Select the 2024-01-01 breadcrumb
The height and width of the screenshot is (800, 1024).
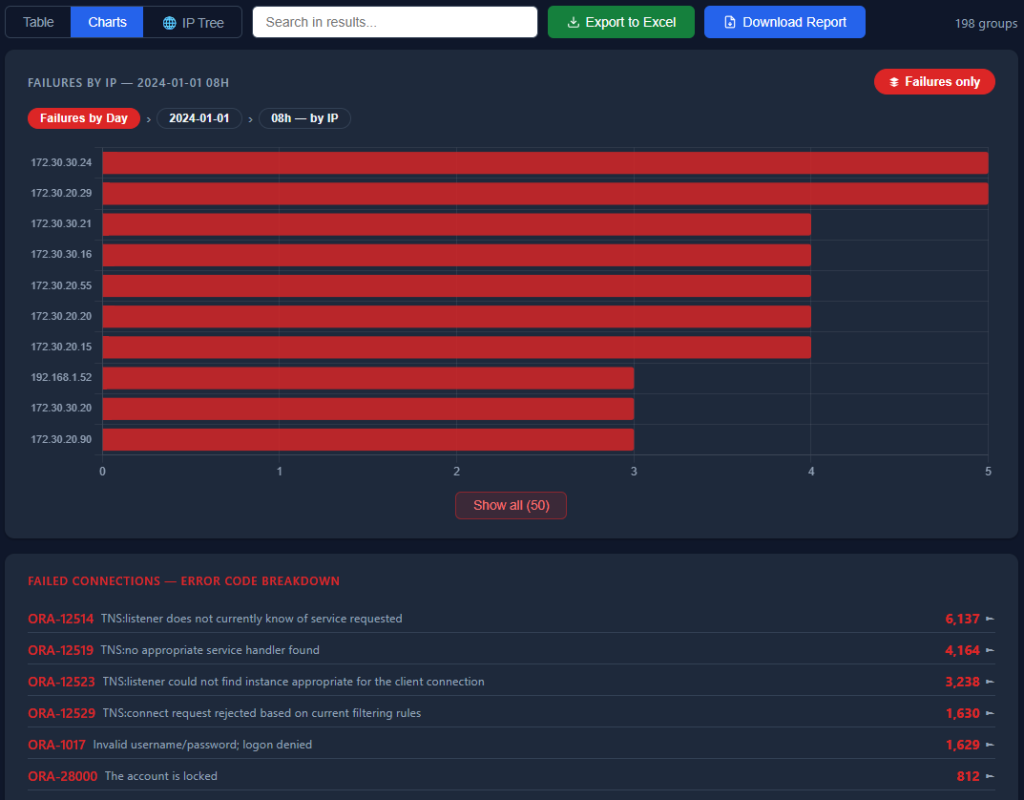[x=199, y=118]
